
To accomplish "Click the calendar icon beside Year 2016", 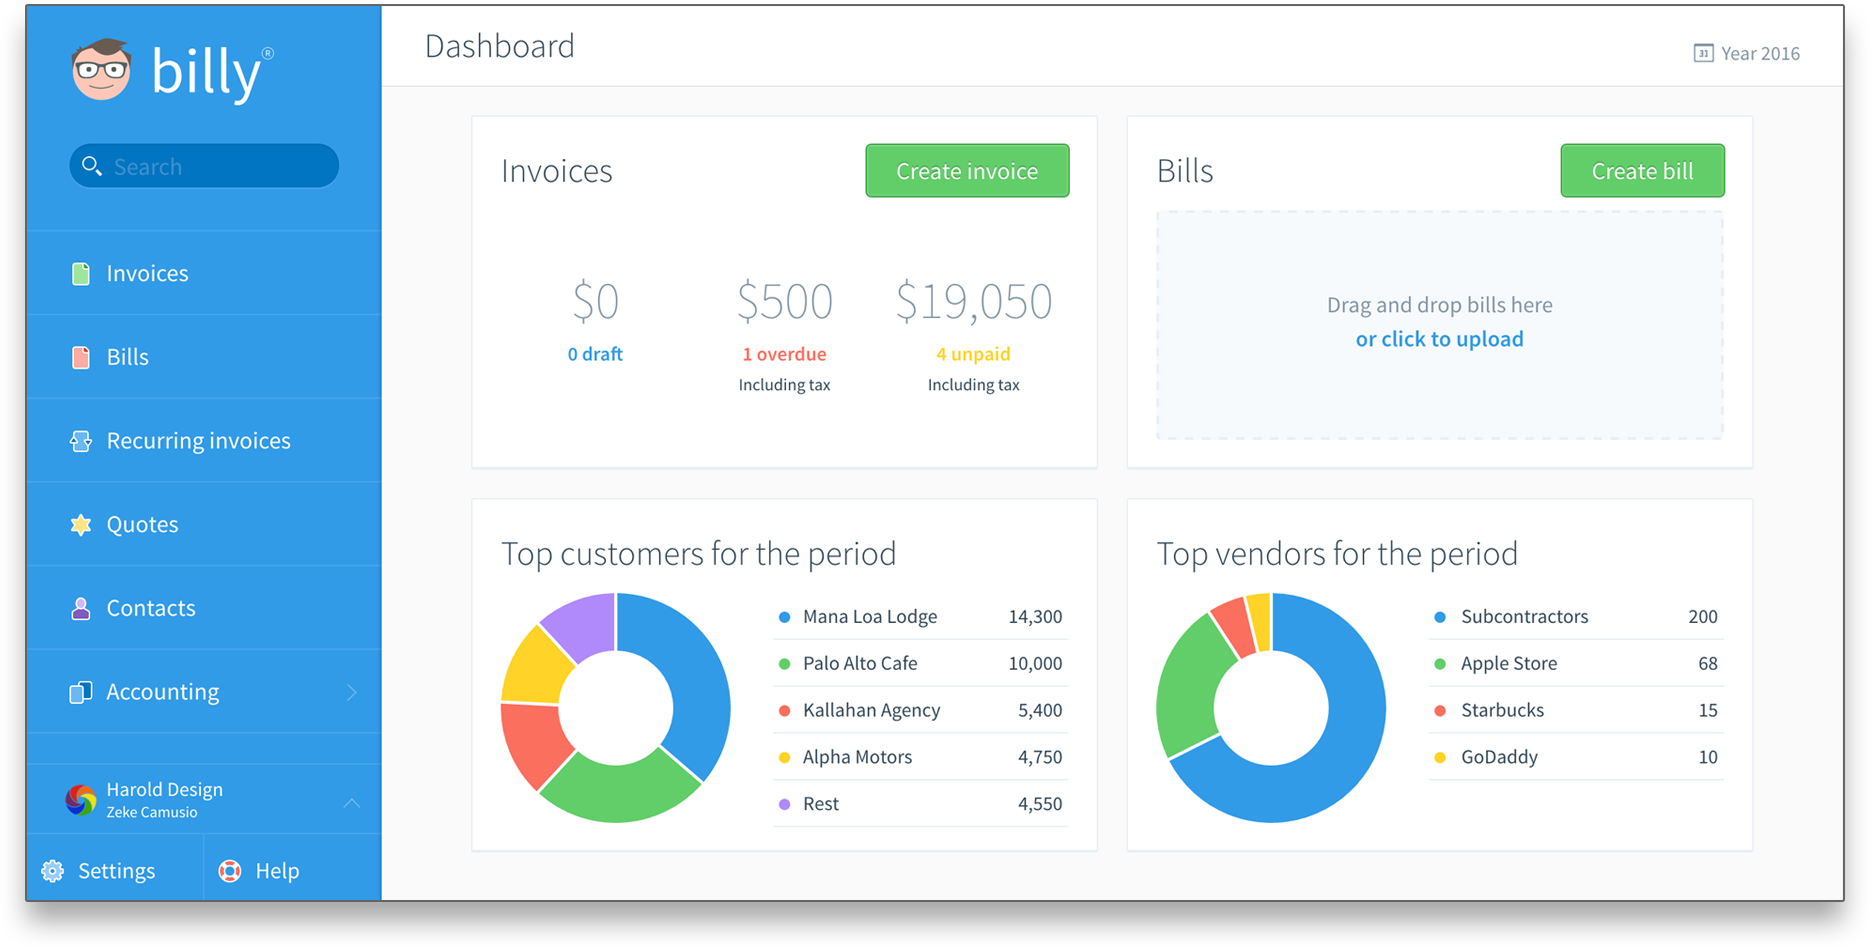I will click(x=1703, y=53).
